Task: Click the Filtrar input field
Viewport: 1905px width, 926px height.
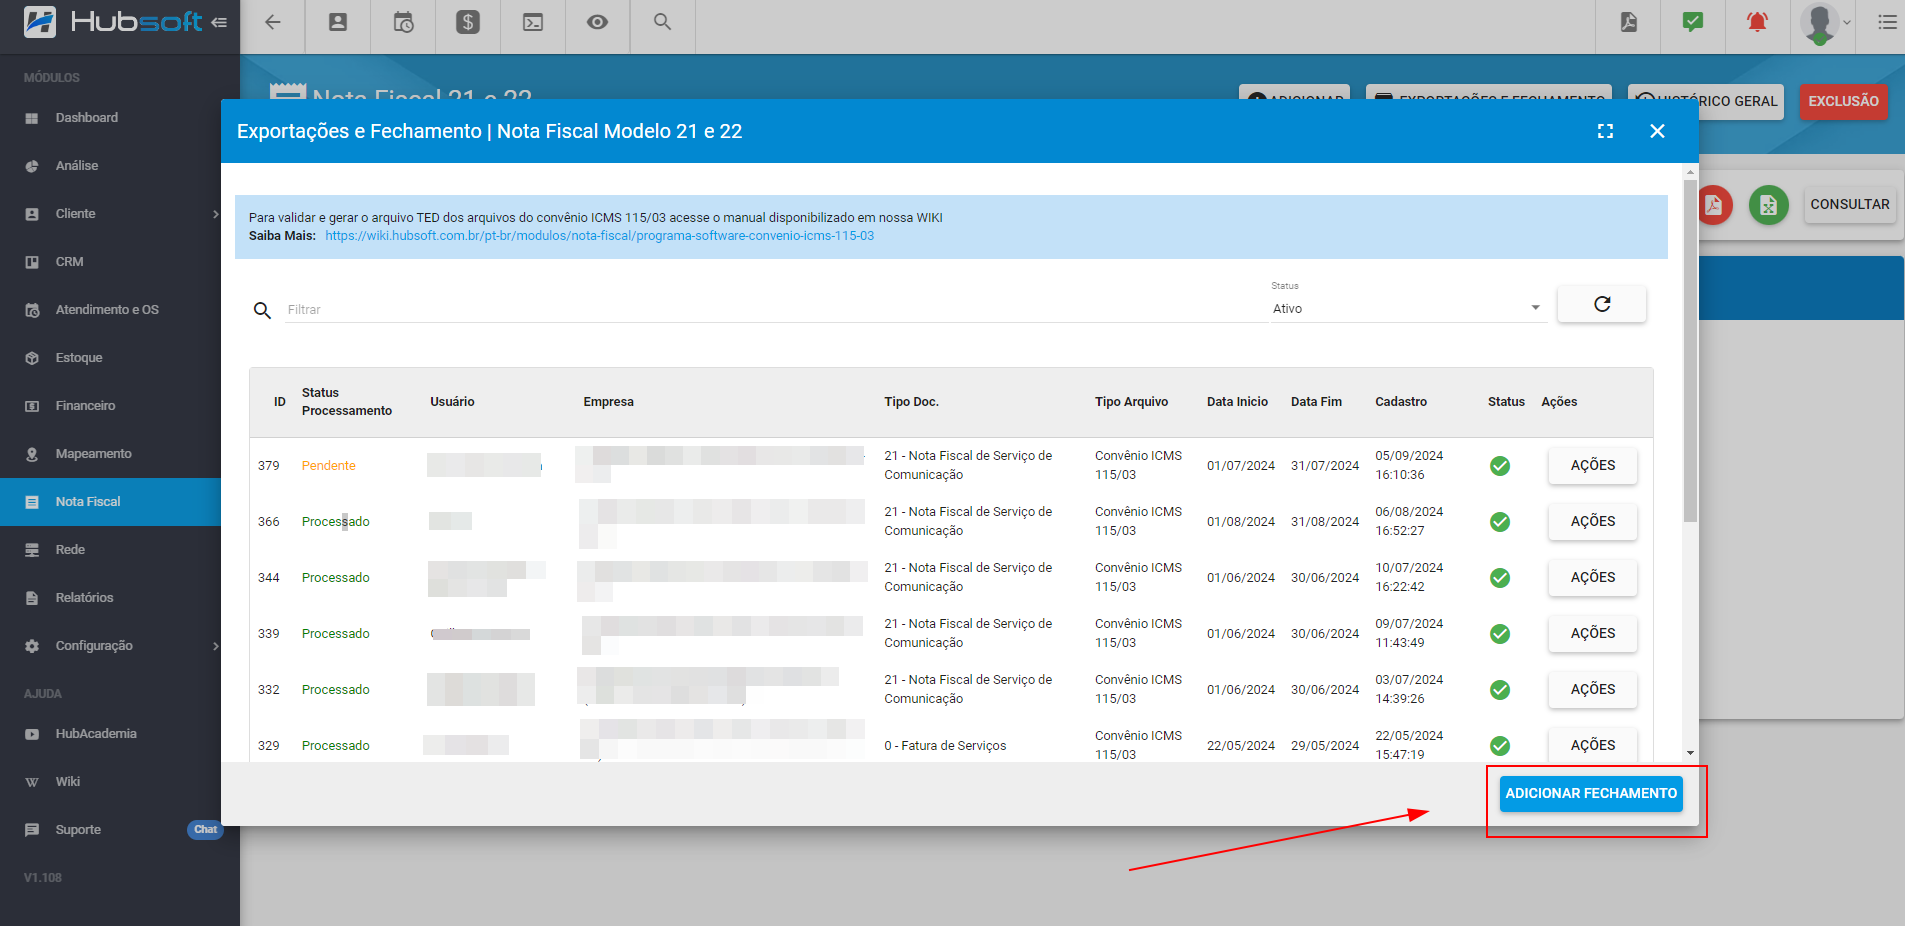Action: pyautogui.click(x=776, y=310)
